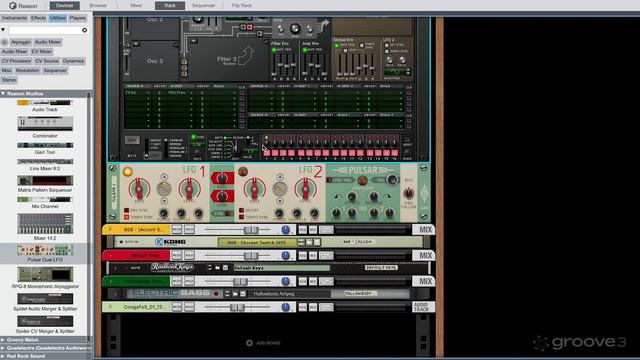Click the Pulsar LFO 2 rate knob

[254, 189]
